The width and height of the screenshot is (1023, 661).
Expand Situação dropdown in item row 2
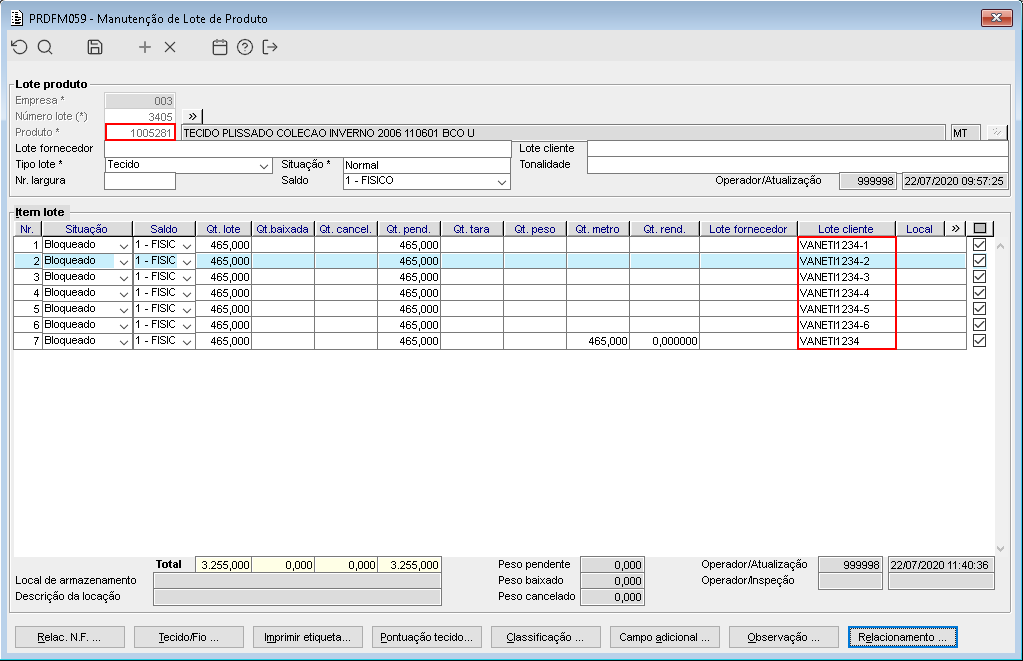tap(123, 261)
